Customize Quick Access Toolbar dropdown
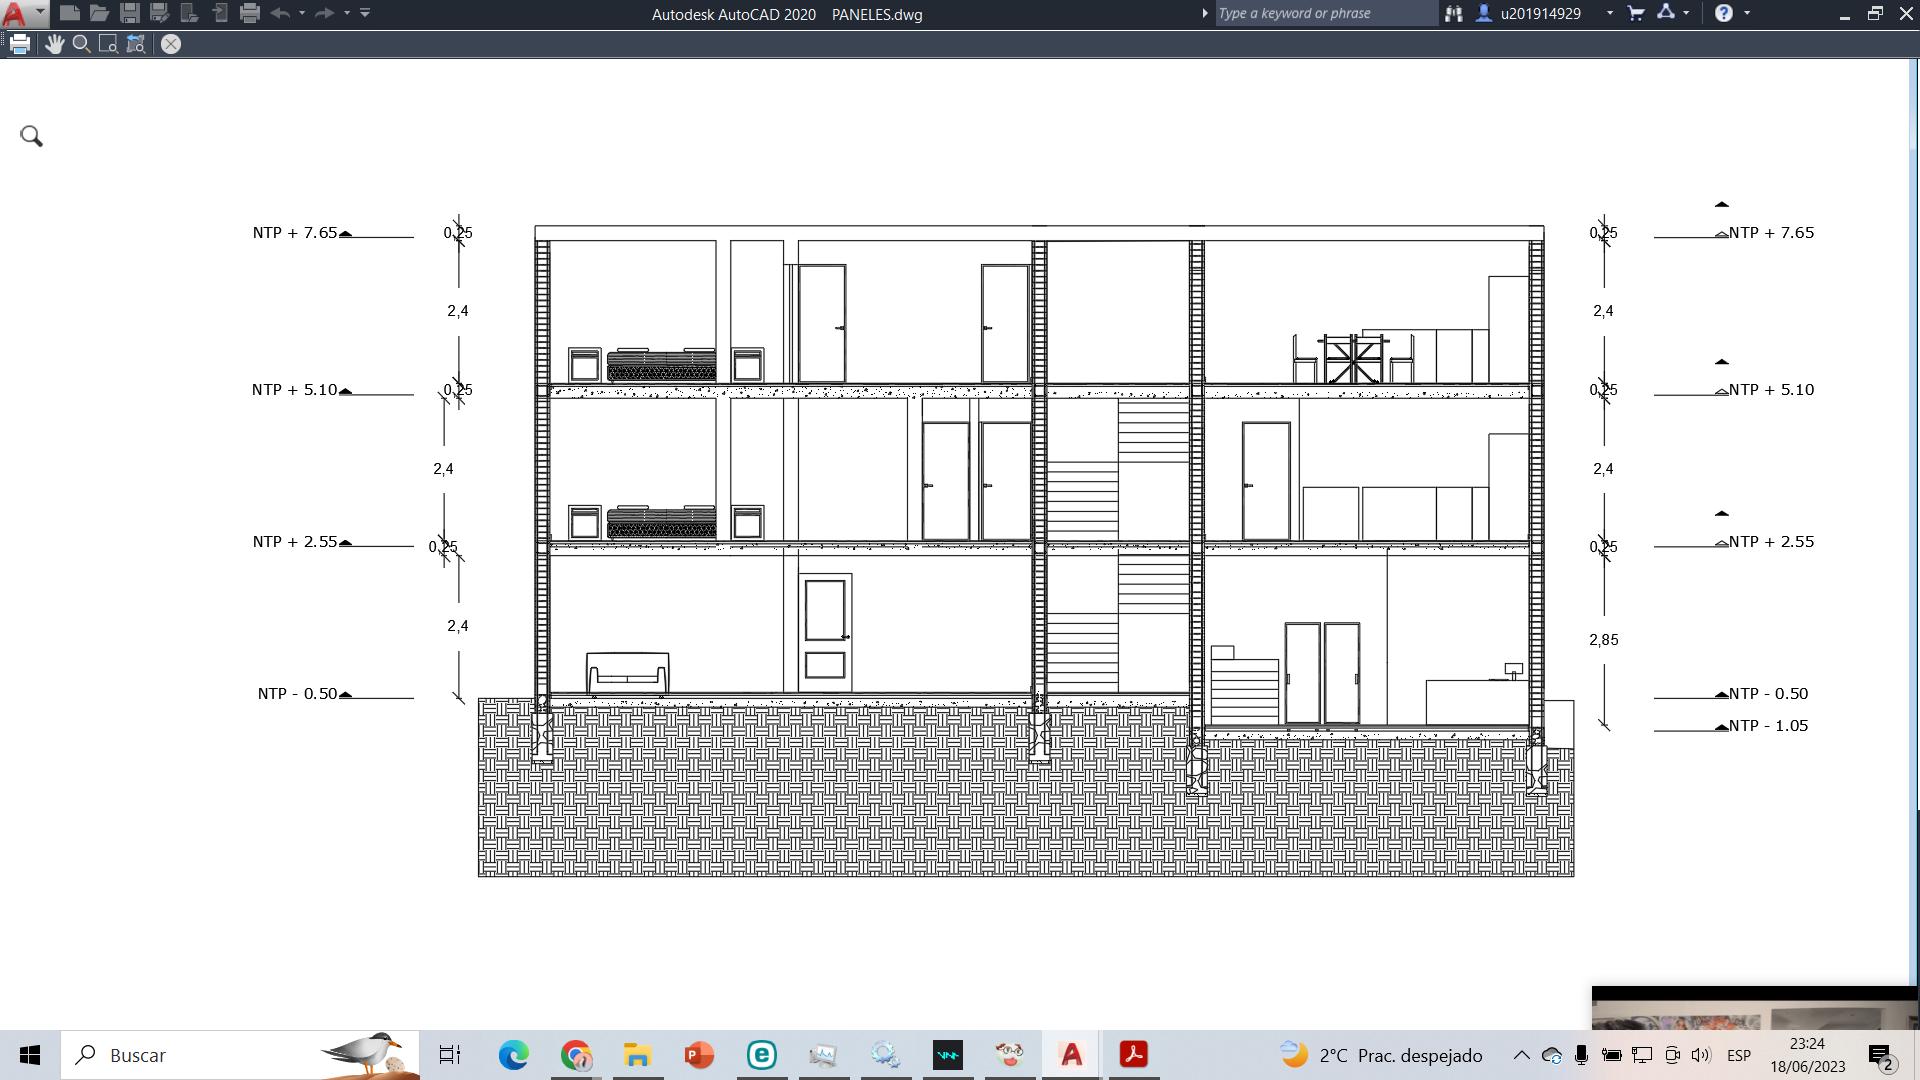Screen dimensions: 1920x1080 tap(365, 13)
